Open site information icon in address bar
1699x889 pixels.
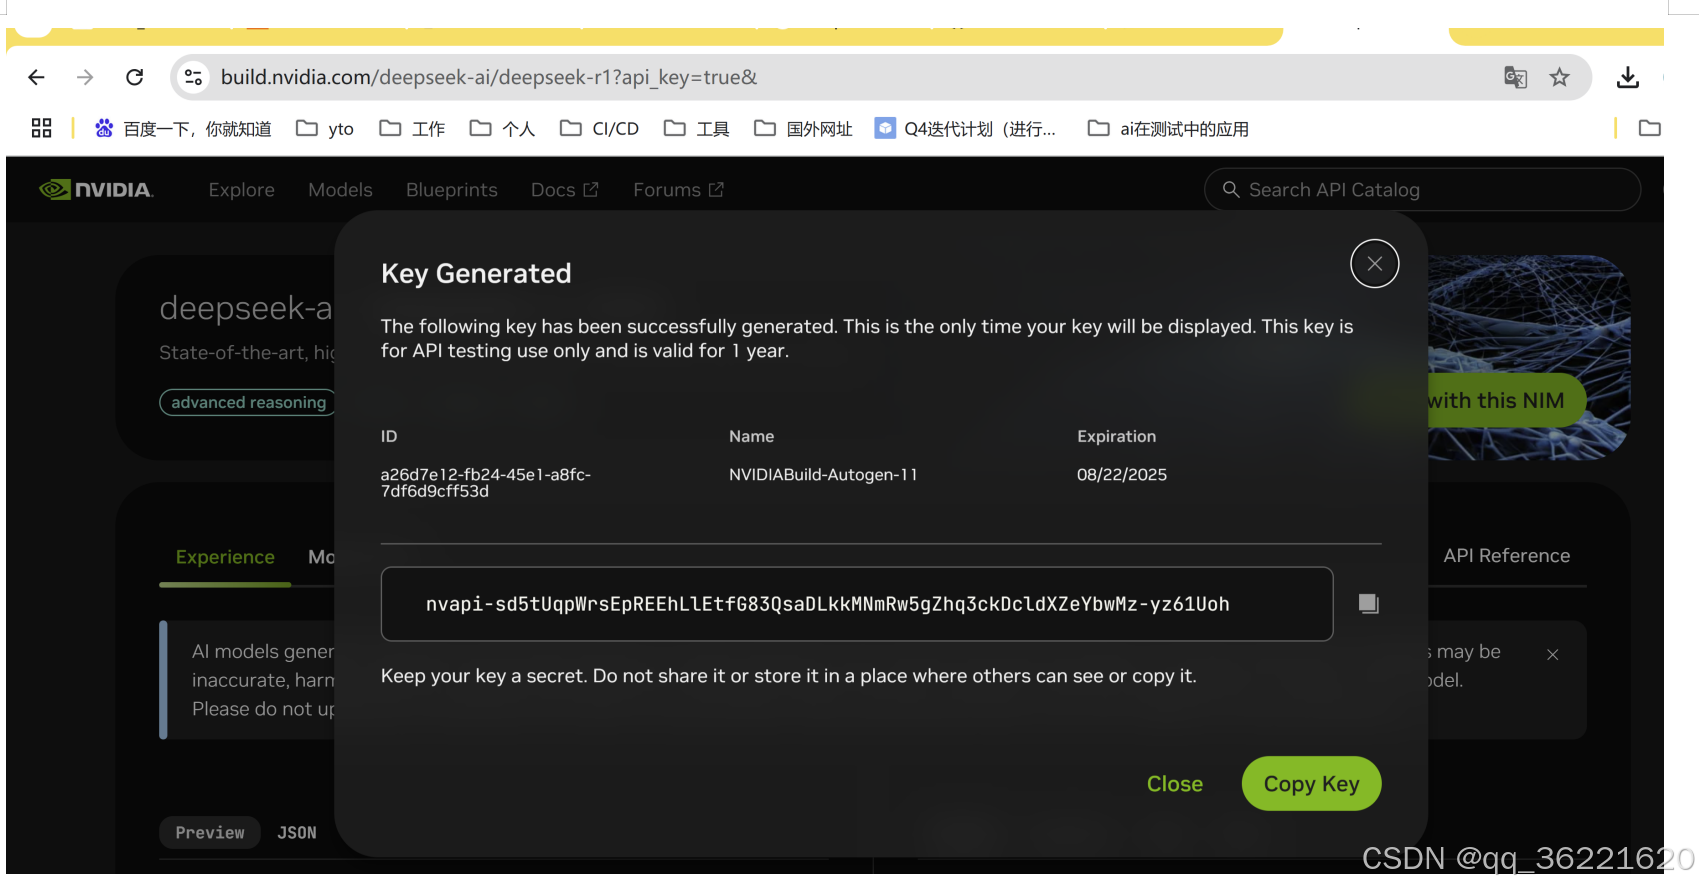(193, 77)
